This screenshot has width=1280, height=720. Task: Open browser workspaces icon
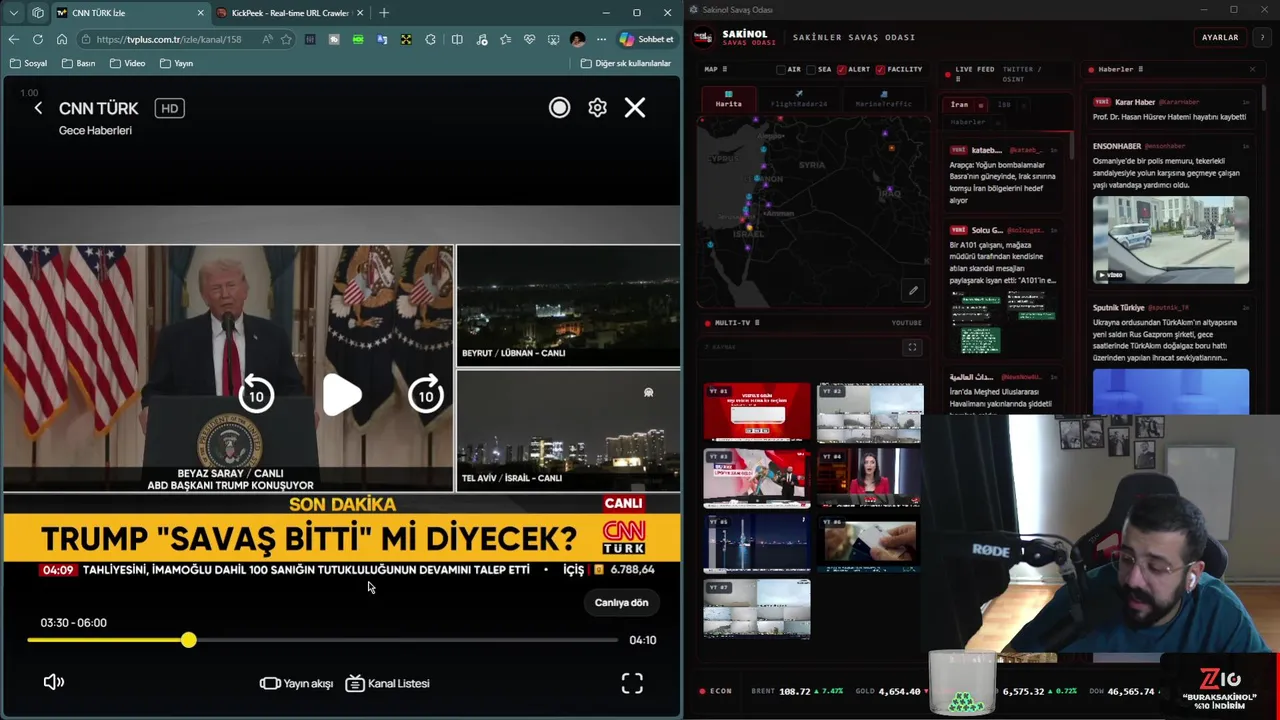pos(38,13)
